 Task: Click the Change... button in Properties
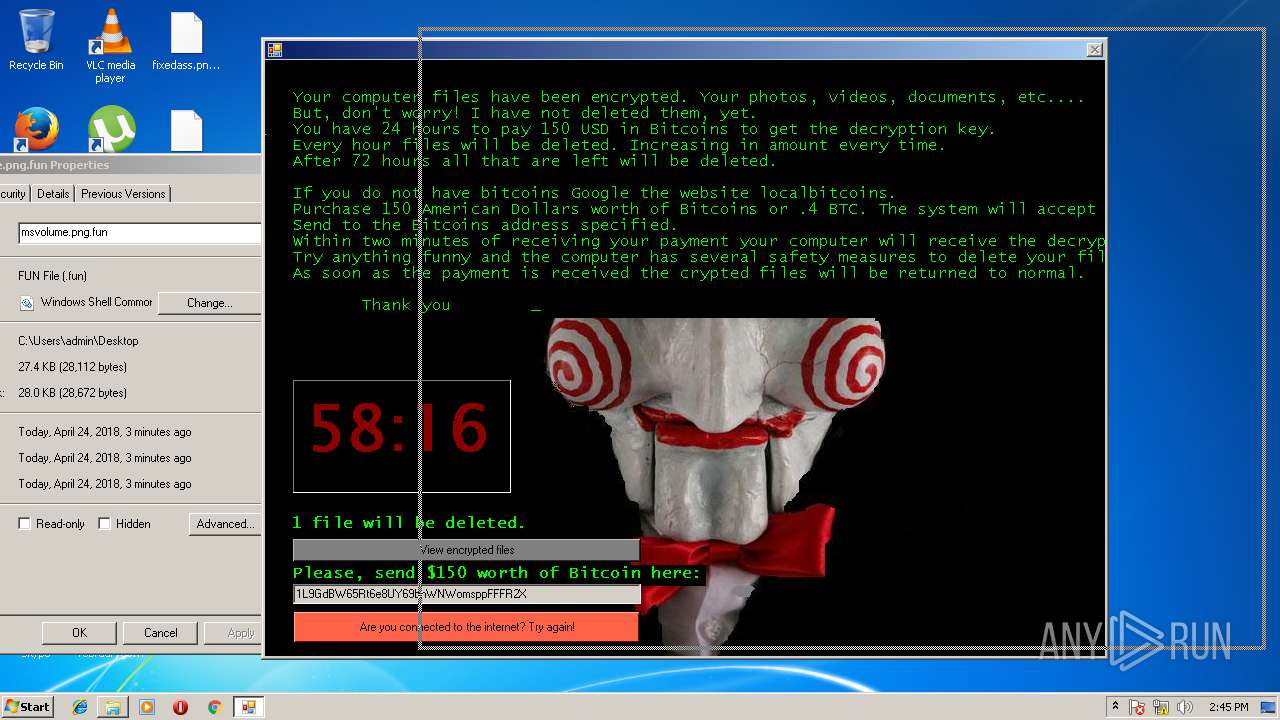209,303
